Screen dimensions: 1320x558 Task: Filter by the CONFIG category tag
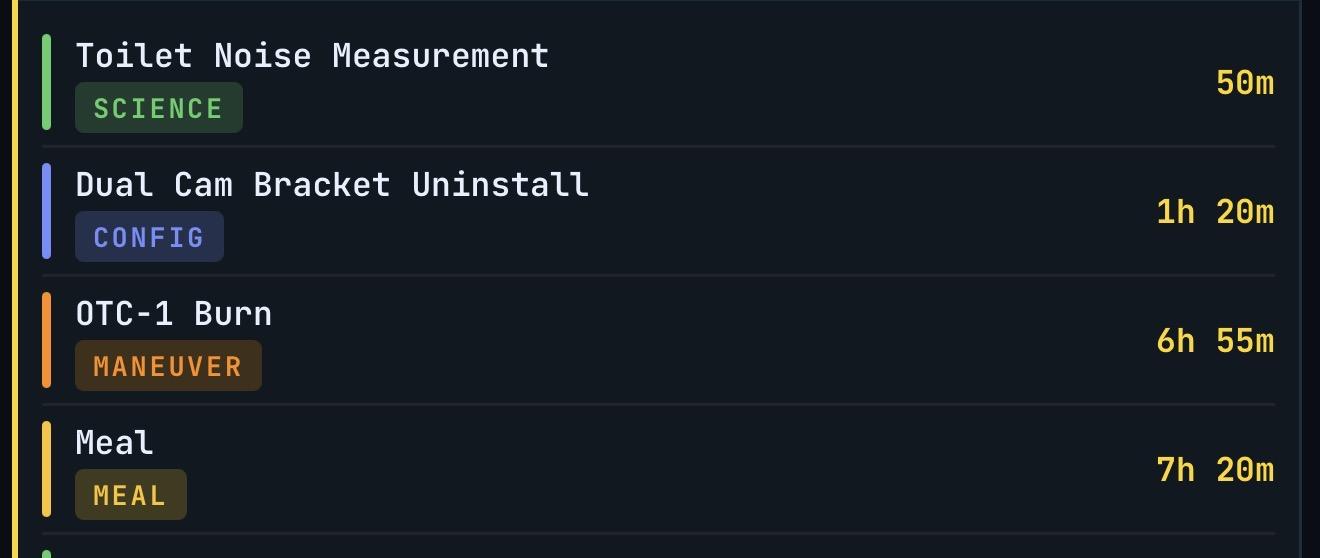coord(149,237)
